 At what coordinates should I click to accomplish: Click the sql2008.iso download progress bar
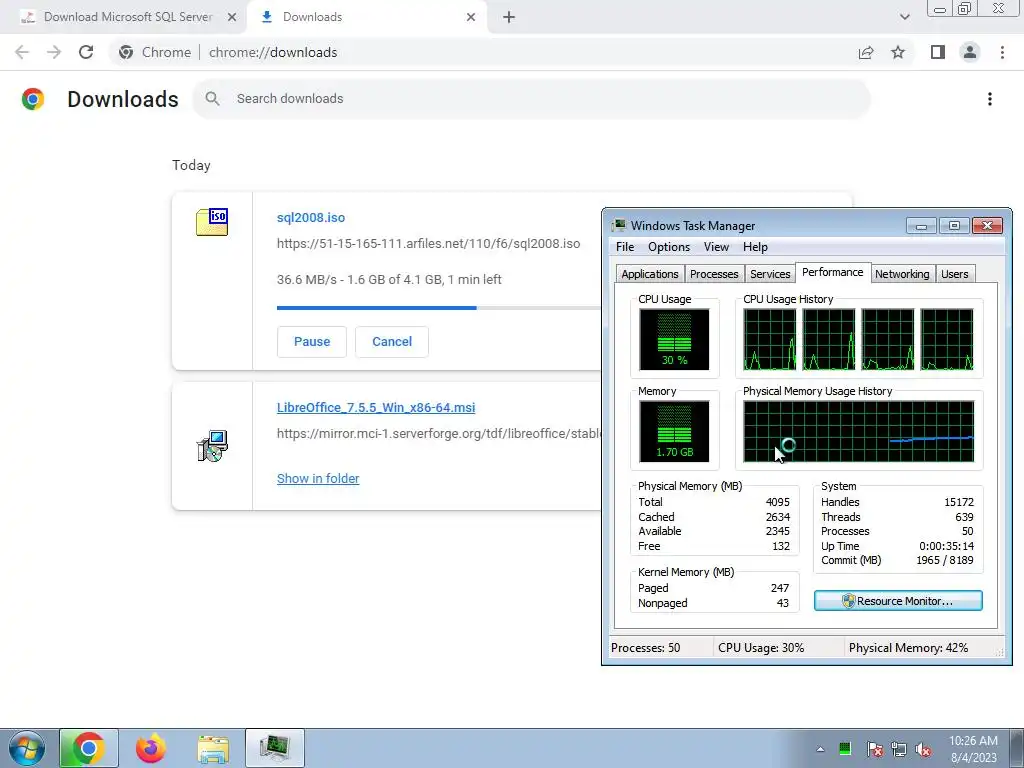click(438, 308)
